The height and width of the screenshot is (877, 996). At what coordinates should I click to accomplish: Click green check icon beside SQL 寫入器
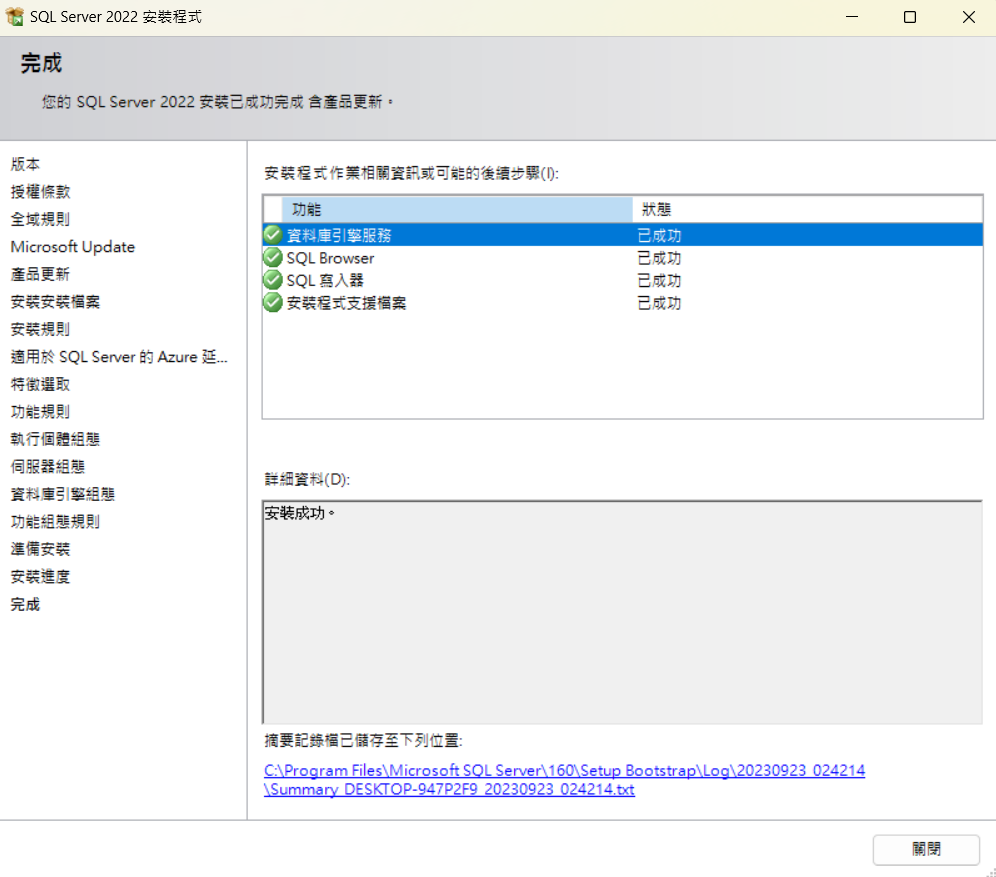tap(273, 280)
